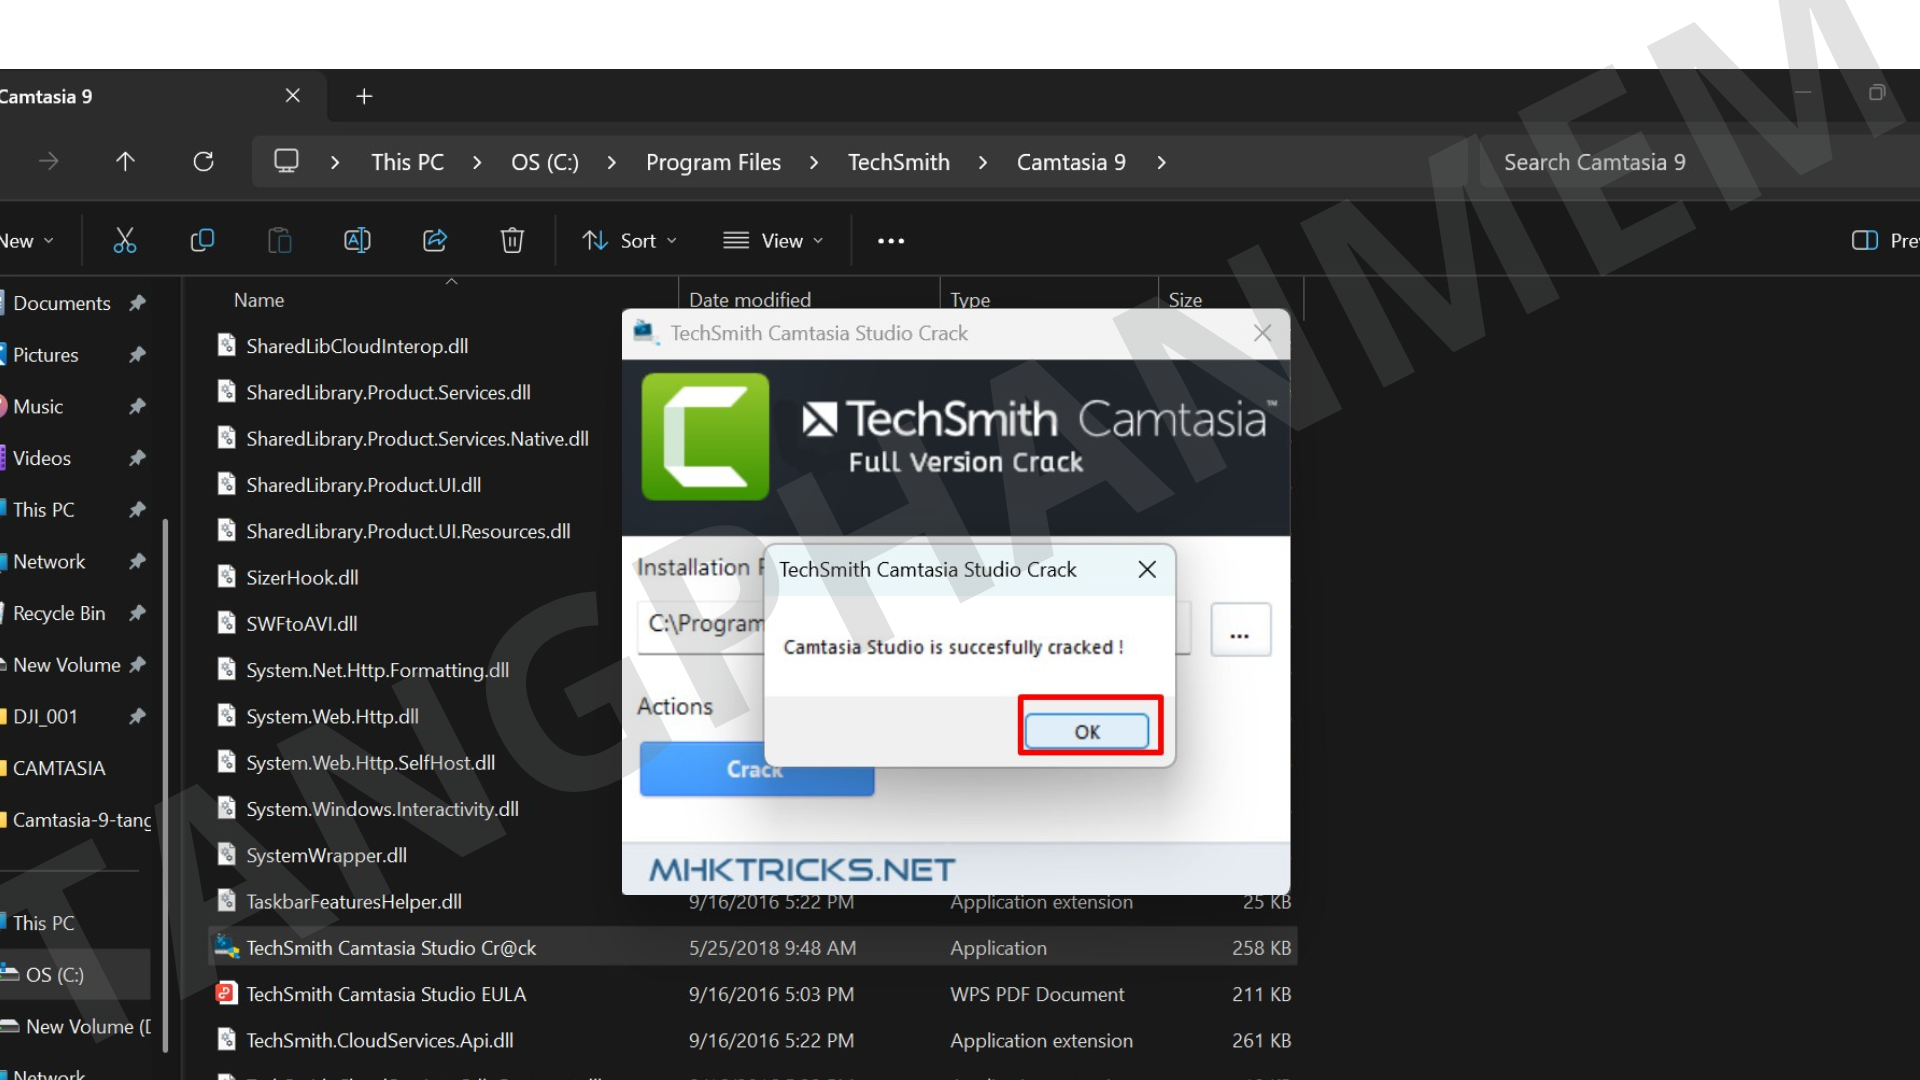Click the This PC breadcrumb
This screenshot has width=1920, height=1080.
point(407,162)
